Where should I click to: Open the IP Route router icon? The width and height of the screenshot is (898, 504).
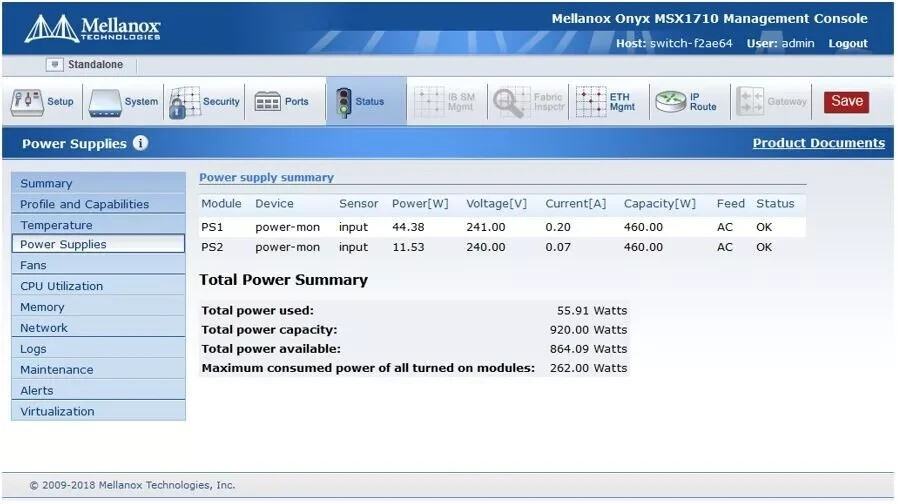pyautogui.click(x=671, y=102)
